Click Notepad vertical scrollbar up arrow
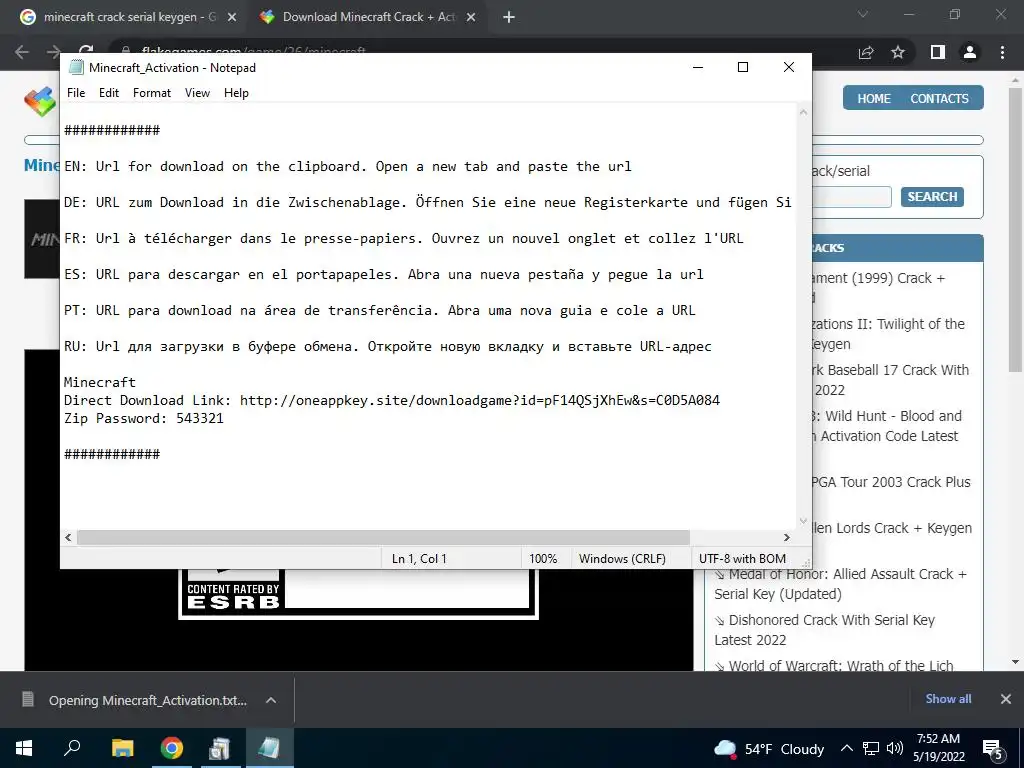This screenshot has height=768, width=1024. point(803,112)
